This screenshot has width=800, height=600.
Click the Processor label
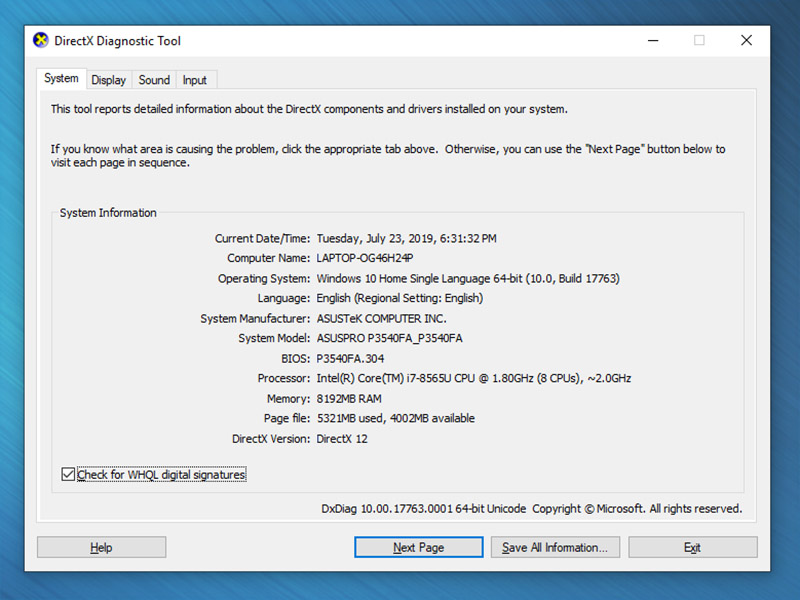[x=284, y=378]
